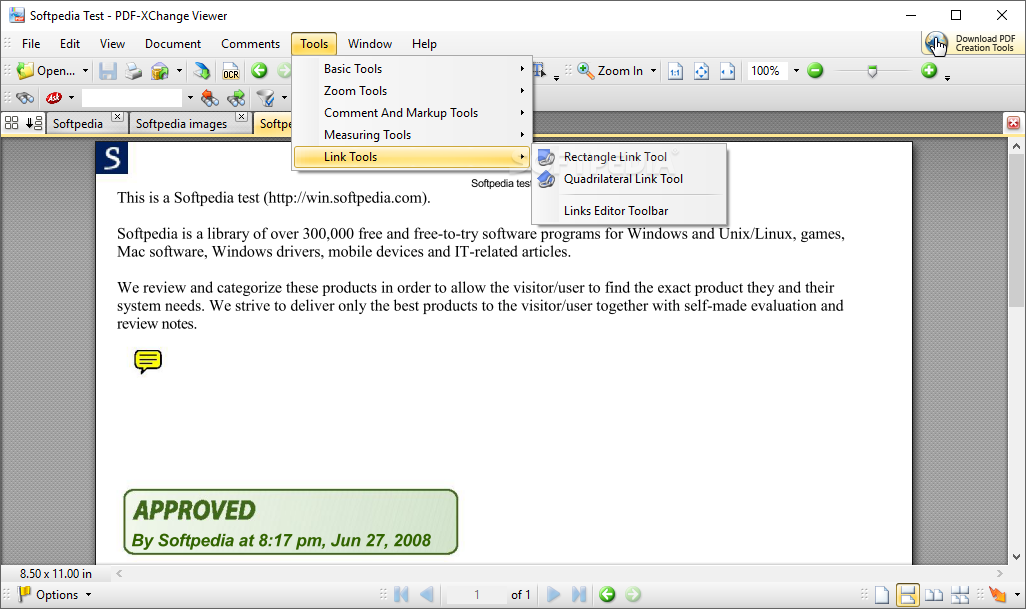Screen dimensions: 1026x609
Task: Click the green plus zoom in button
Action: [x=929, y=70]
